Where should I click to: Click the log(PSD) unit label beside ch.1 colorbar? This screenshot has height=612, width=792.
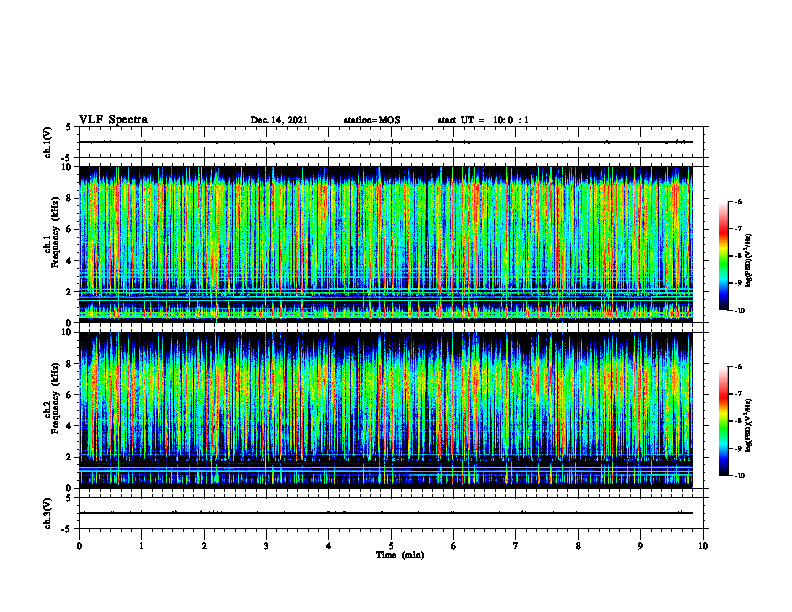[750, 261]
